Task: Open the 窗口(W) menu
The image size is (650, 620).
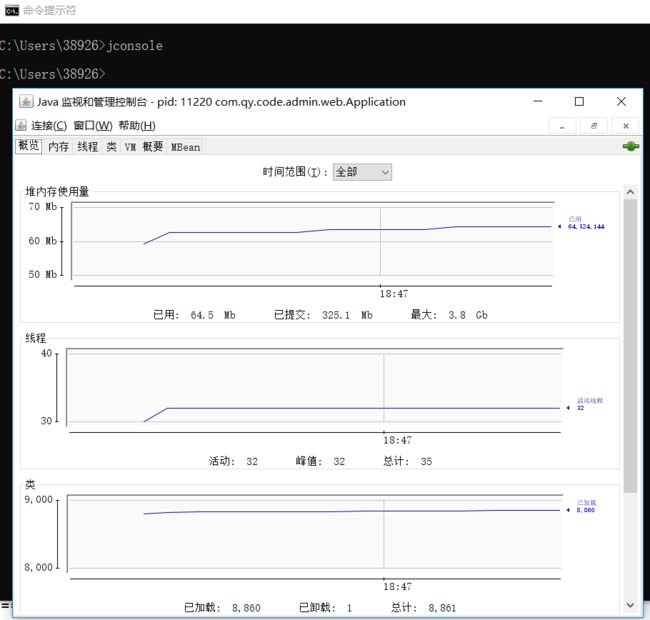Action: tap(93, 126)
